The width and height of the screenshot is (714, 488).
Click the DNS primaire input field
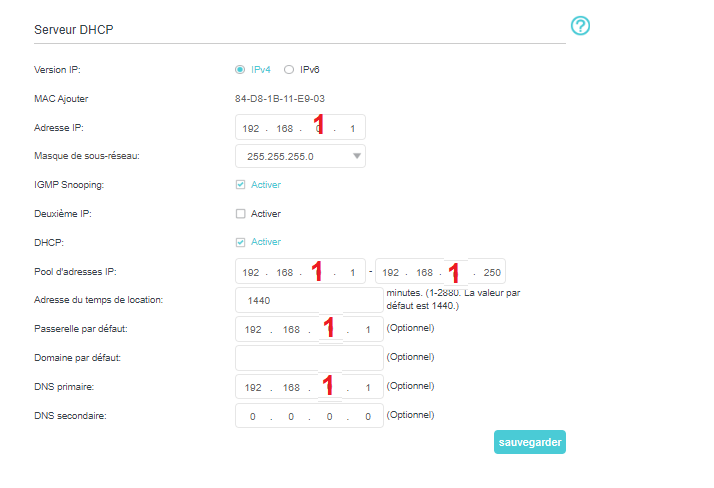[x=308, y=386]
